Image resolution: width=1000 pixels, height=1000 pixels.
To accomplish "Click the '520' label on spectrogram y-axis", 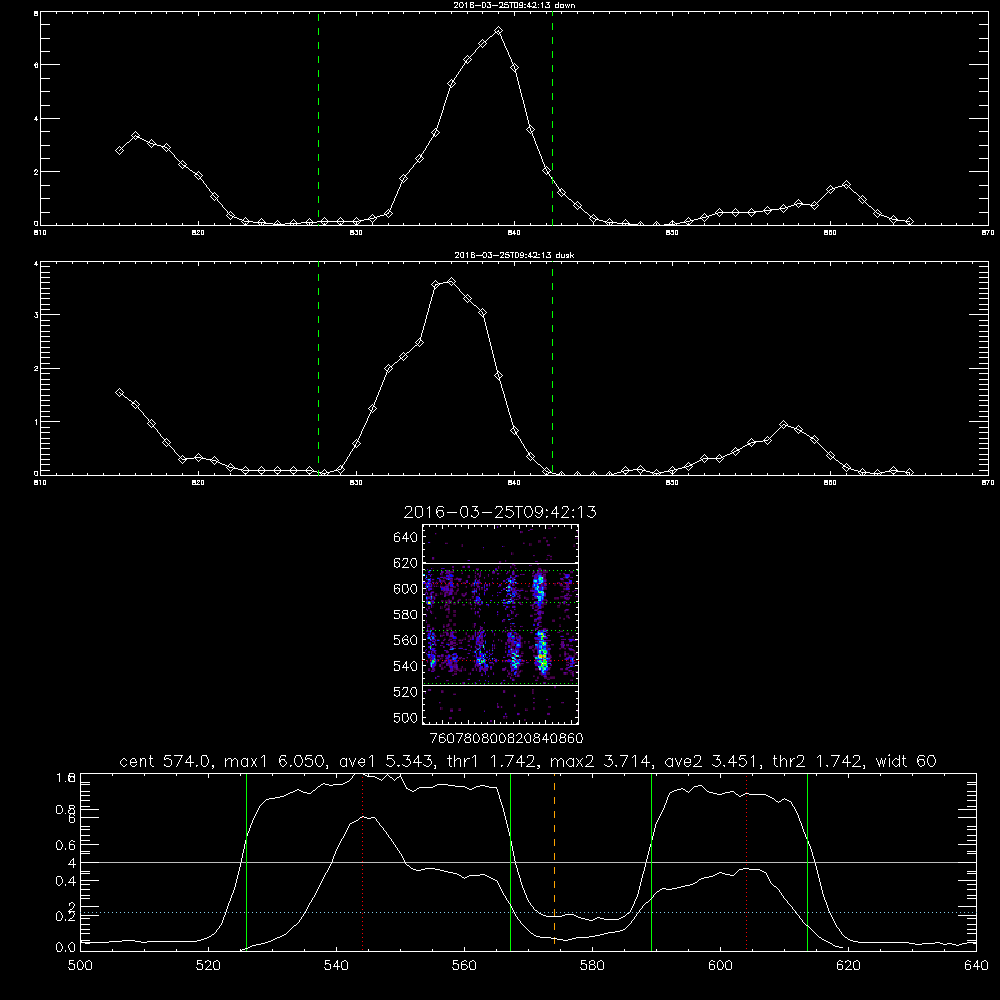I will point(406,692).
